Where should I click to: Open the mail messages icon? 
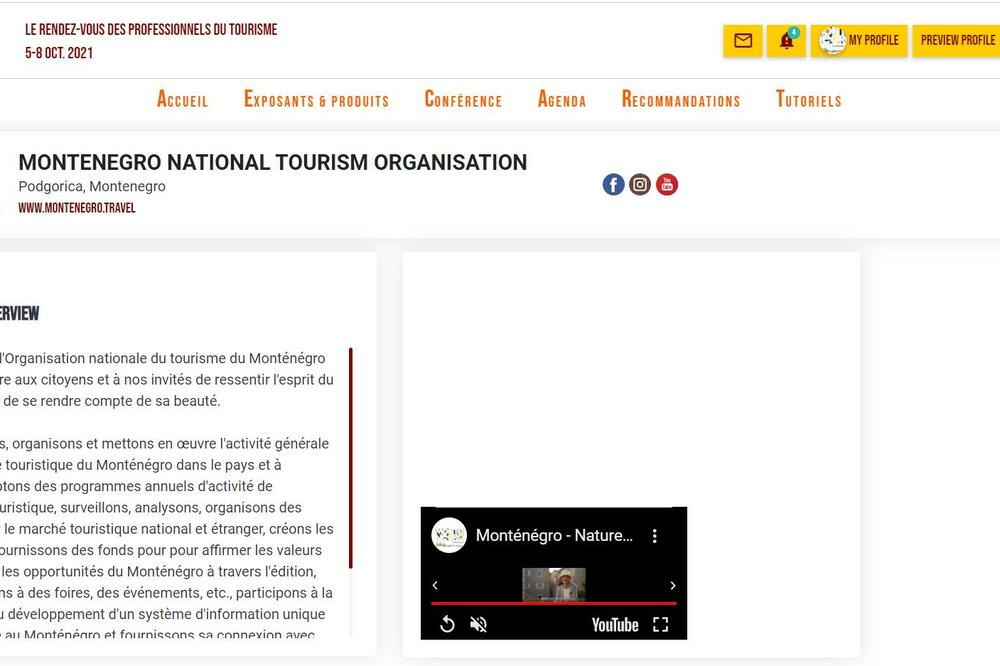[x=742, y=41]
